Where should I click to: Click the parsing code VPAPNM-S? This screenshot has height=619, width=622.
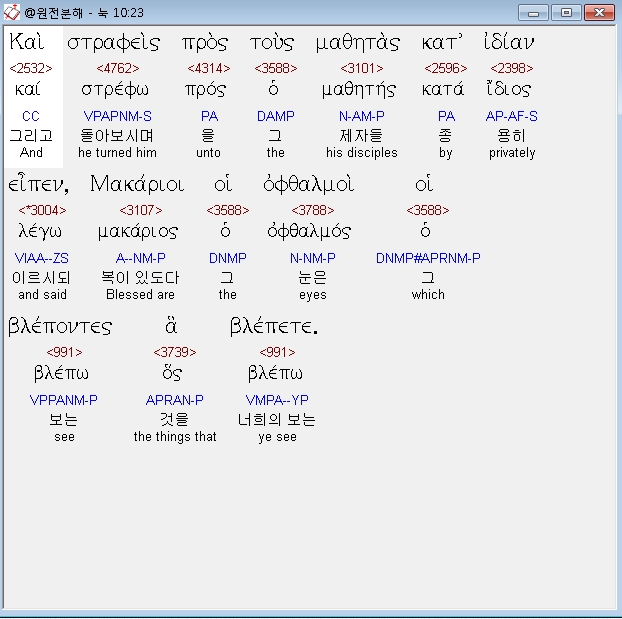point(117,116)
